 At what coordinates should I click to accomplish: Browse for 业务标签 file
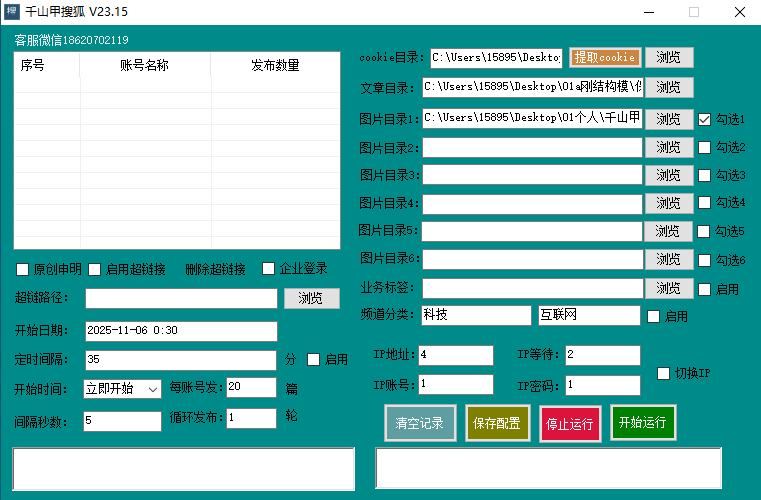[669, 288]
